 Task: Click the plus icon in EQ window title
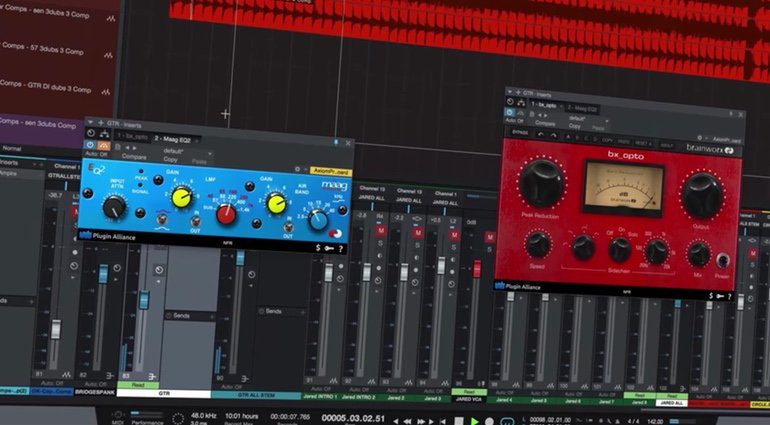101,122
